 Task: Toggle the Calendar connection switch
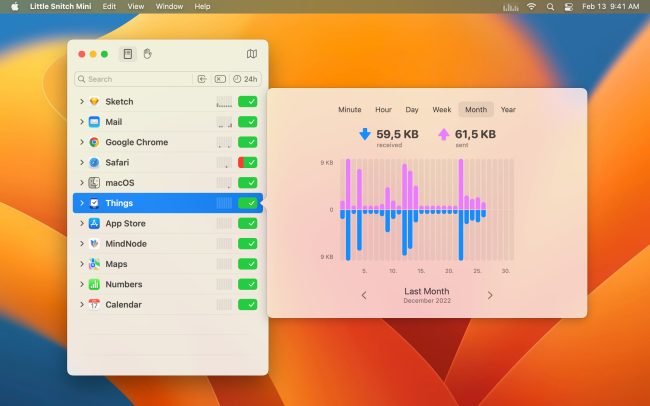(247, 305)
